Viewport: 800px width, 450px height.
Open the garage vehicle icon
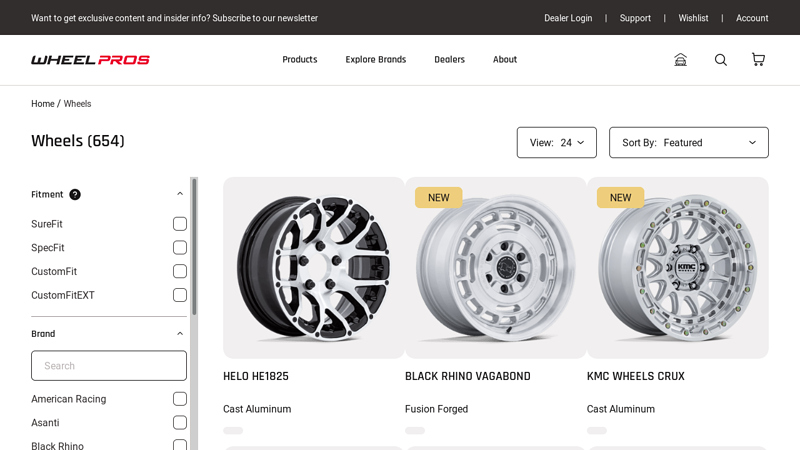coord(680,60)
